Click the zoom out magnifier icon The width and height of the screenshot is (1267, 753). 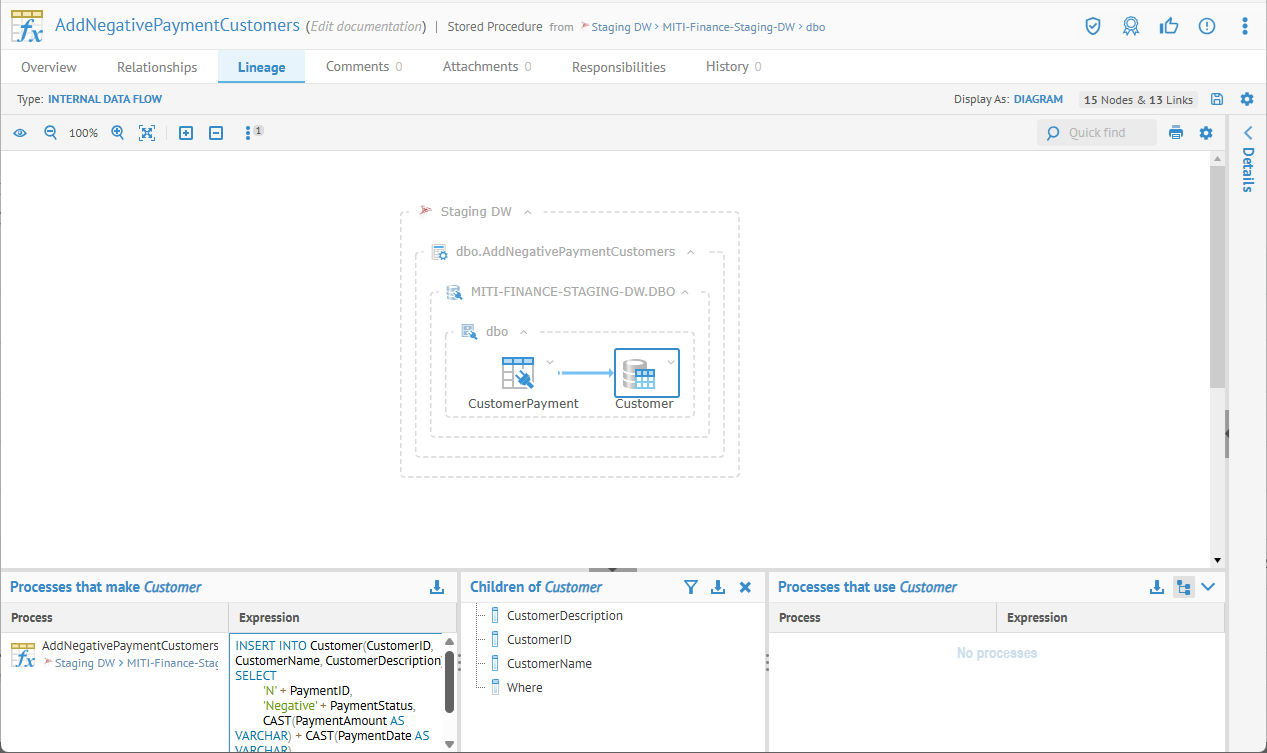point(50,132)
